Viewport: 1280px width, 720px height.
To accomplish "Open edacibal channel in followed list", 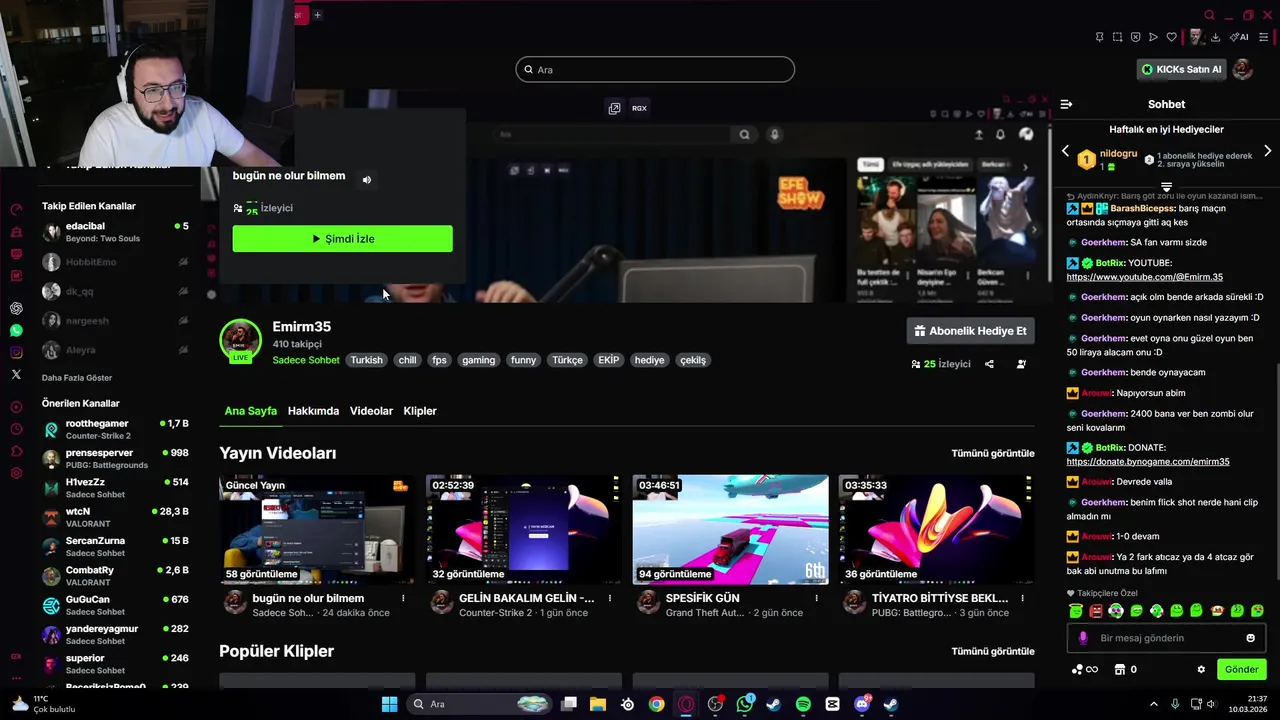I will (115, 232).
